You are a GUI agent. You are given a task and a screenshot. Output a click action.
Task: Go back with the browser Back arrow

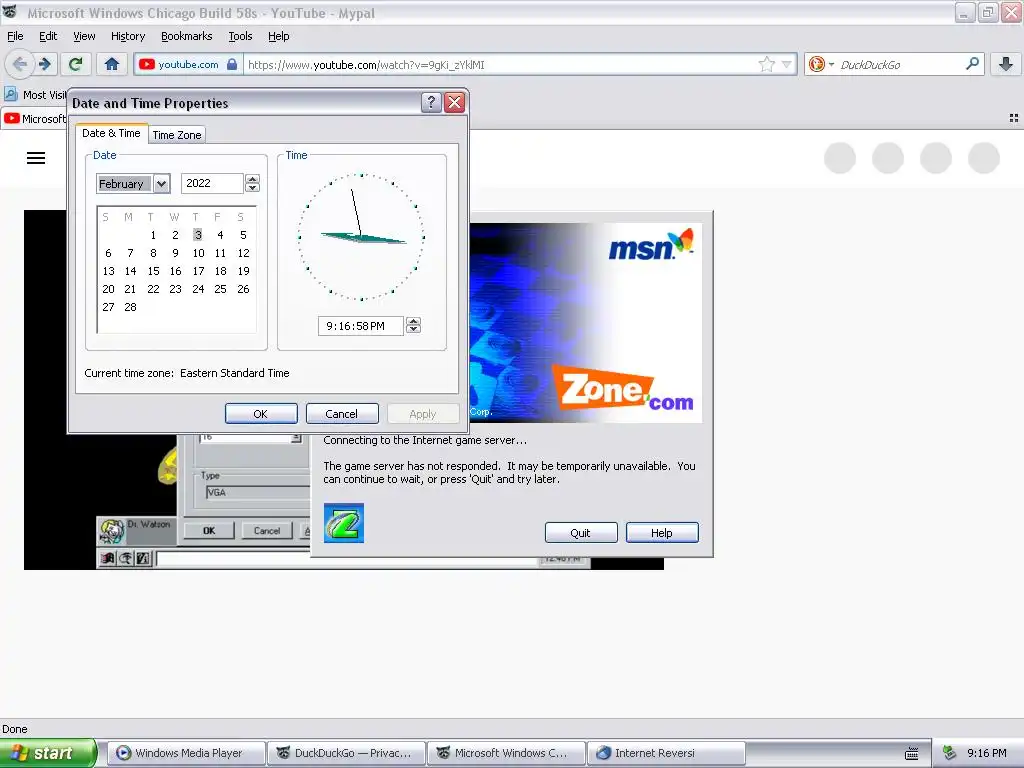[x=20, y=64]
